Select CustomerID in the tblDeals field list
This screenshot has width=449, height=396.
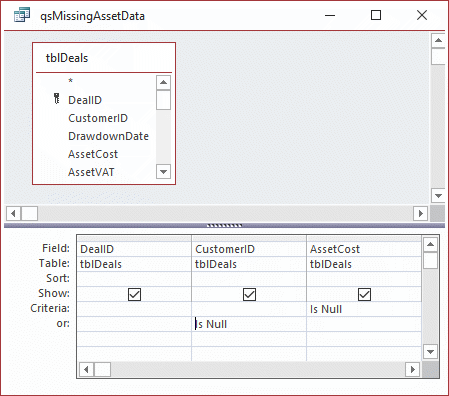click(98, 118)
